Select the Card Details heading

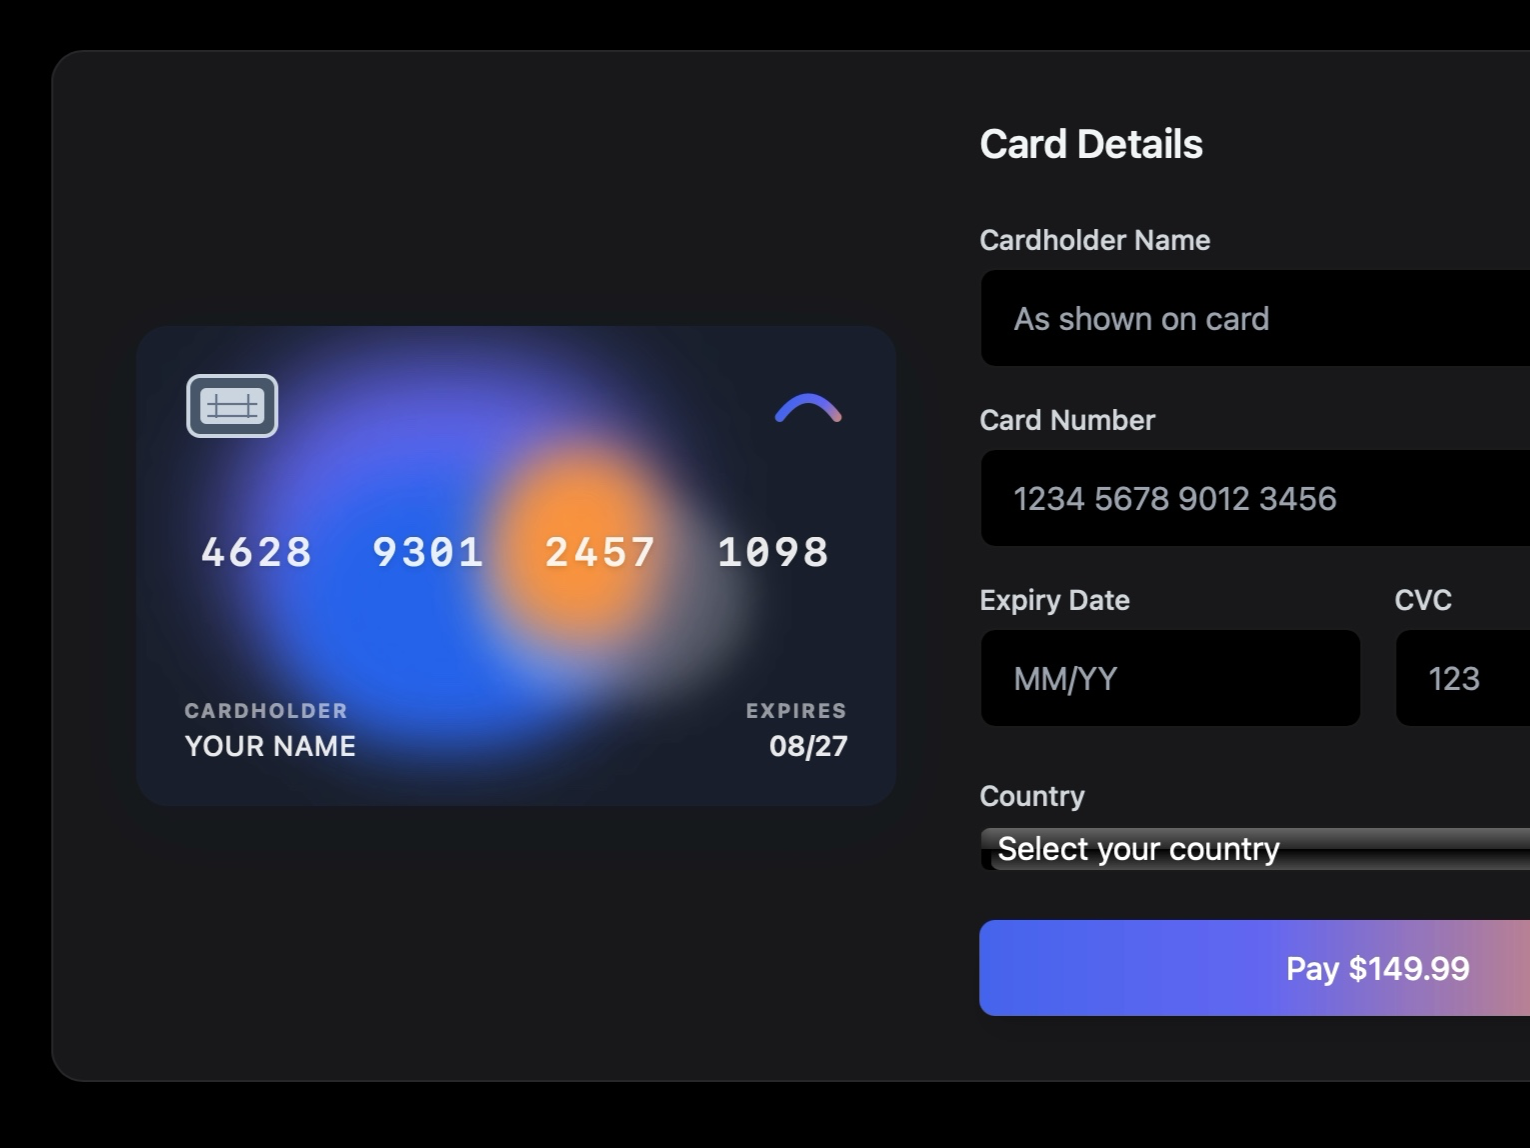pos(1092,143)
